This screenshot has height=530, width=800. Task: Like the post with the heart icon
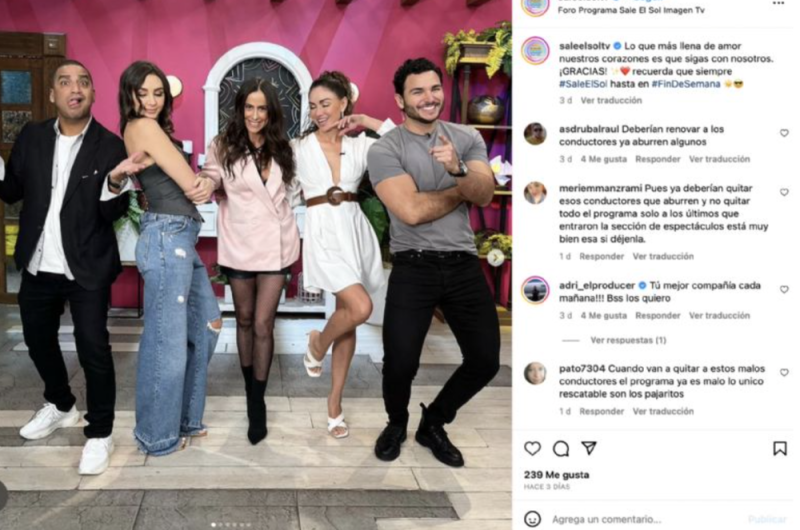532,448
